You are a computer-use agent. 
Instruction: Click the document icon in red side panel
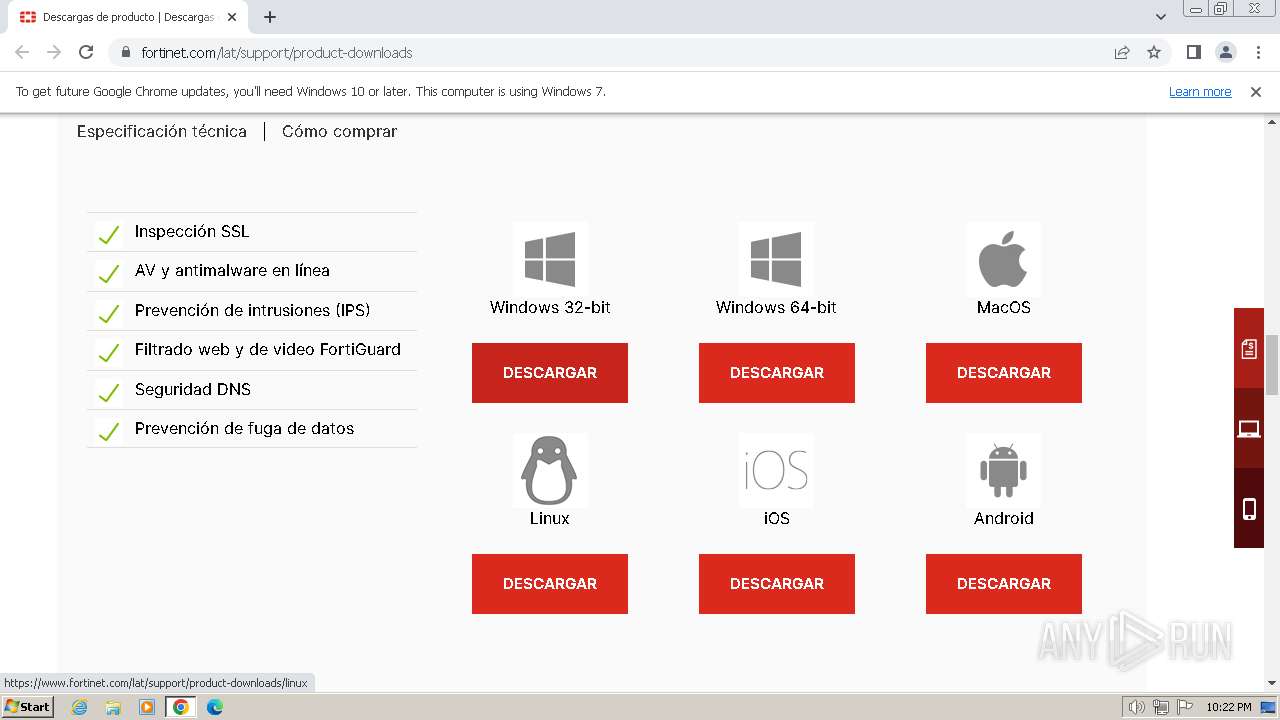(1249, 348)
